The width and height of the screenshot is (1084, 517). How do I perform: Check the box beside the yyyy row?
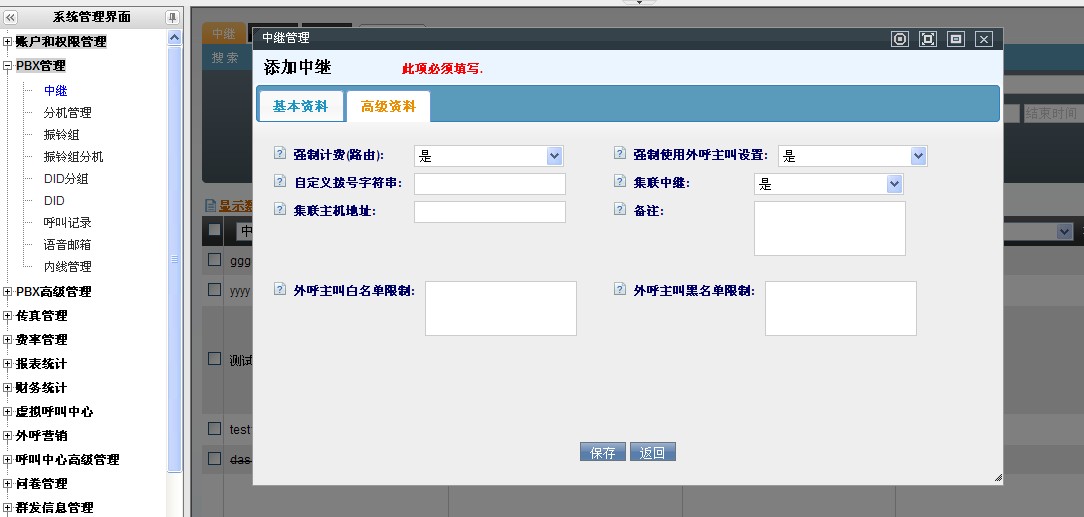point(214,289)
